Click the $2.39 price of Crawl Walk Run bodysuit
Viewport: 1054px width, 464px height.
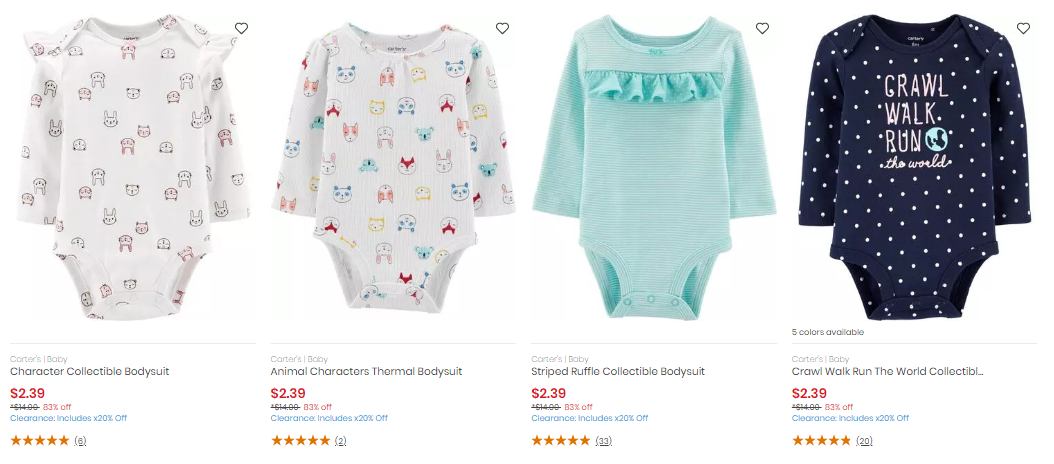point(809,393)
